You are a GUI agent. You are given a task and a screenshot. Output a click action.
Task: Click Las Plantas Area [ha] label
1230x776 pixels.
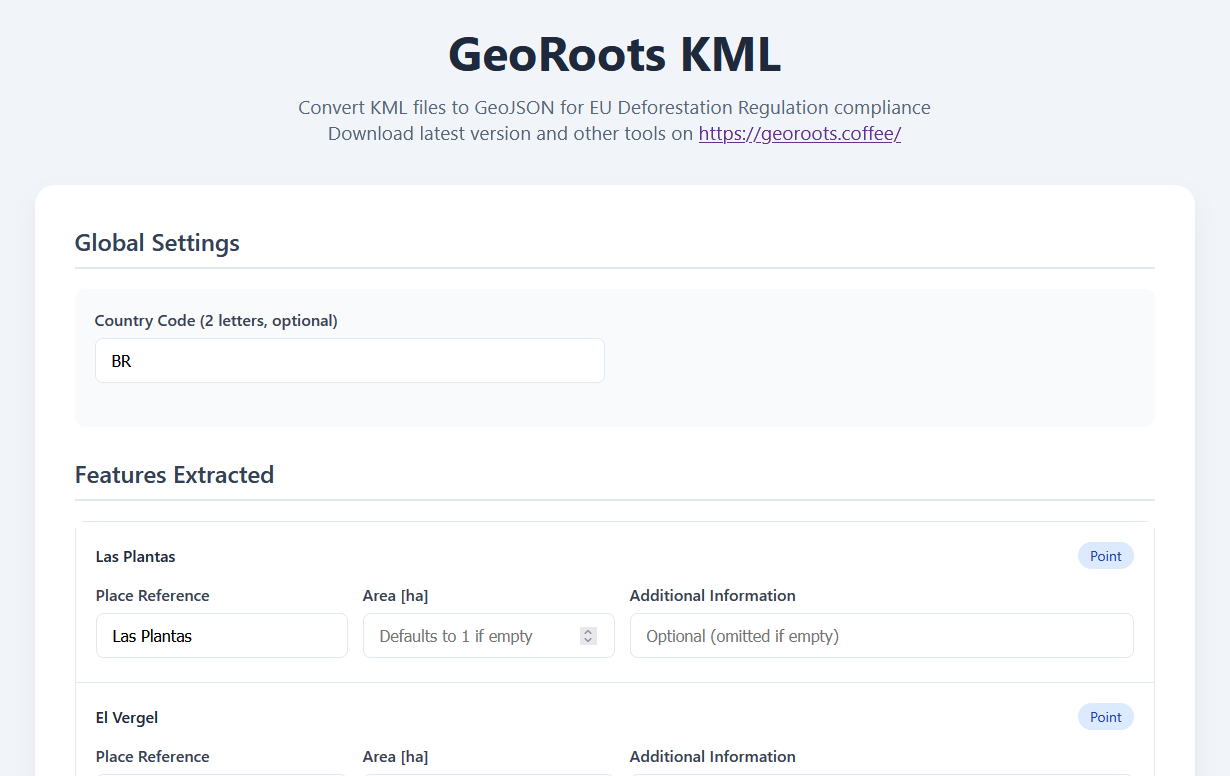point(395,596)
